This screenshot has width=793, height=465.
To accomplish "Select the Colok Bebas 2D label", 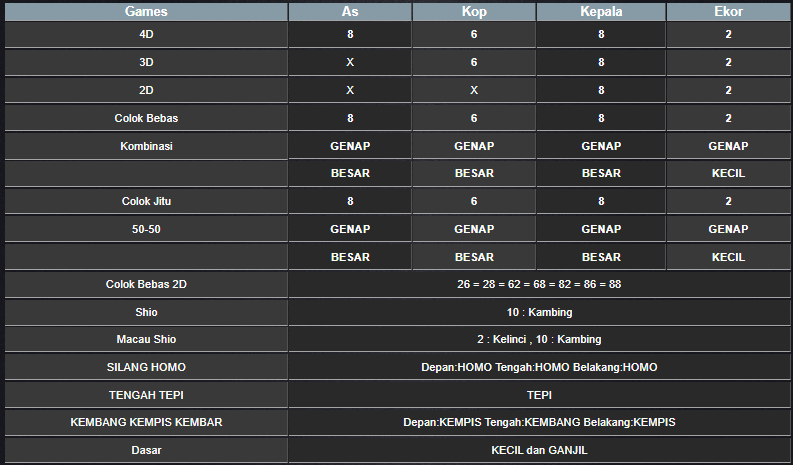I will [x=146, y=284].
